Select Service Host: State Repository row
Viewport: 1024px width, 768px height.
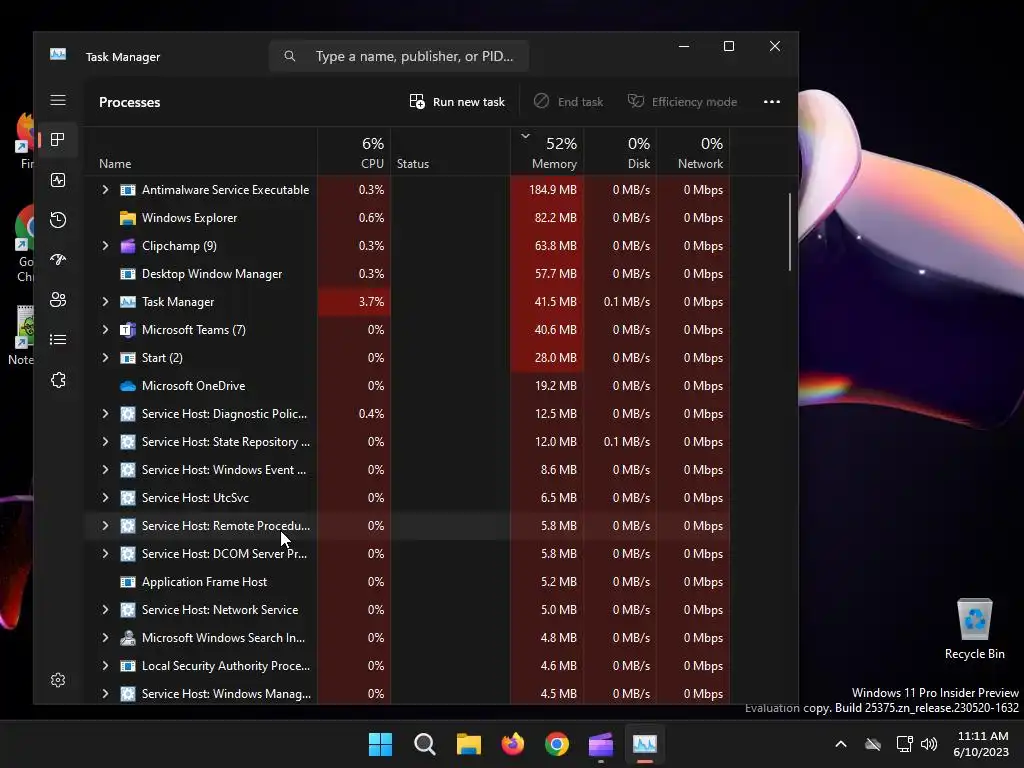(408, 441)
